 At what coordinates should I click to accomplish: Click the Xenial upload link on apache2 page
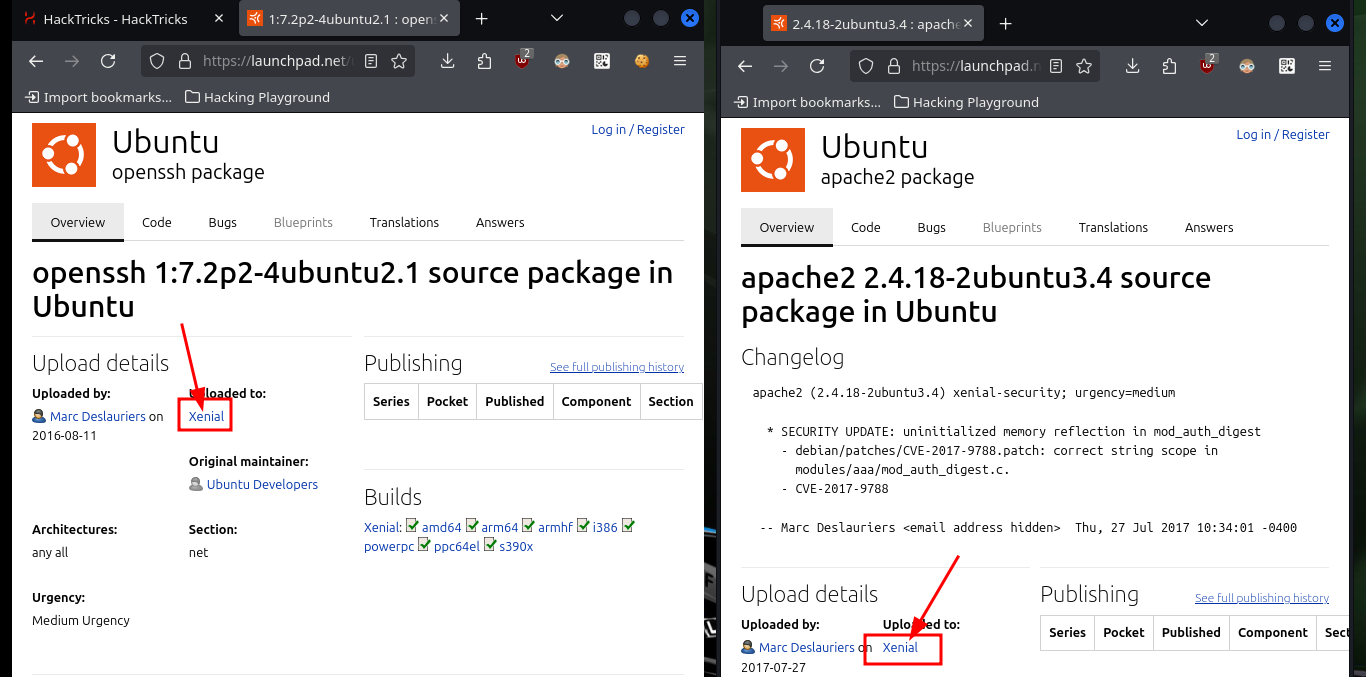click(x=900, y=647)
